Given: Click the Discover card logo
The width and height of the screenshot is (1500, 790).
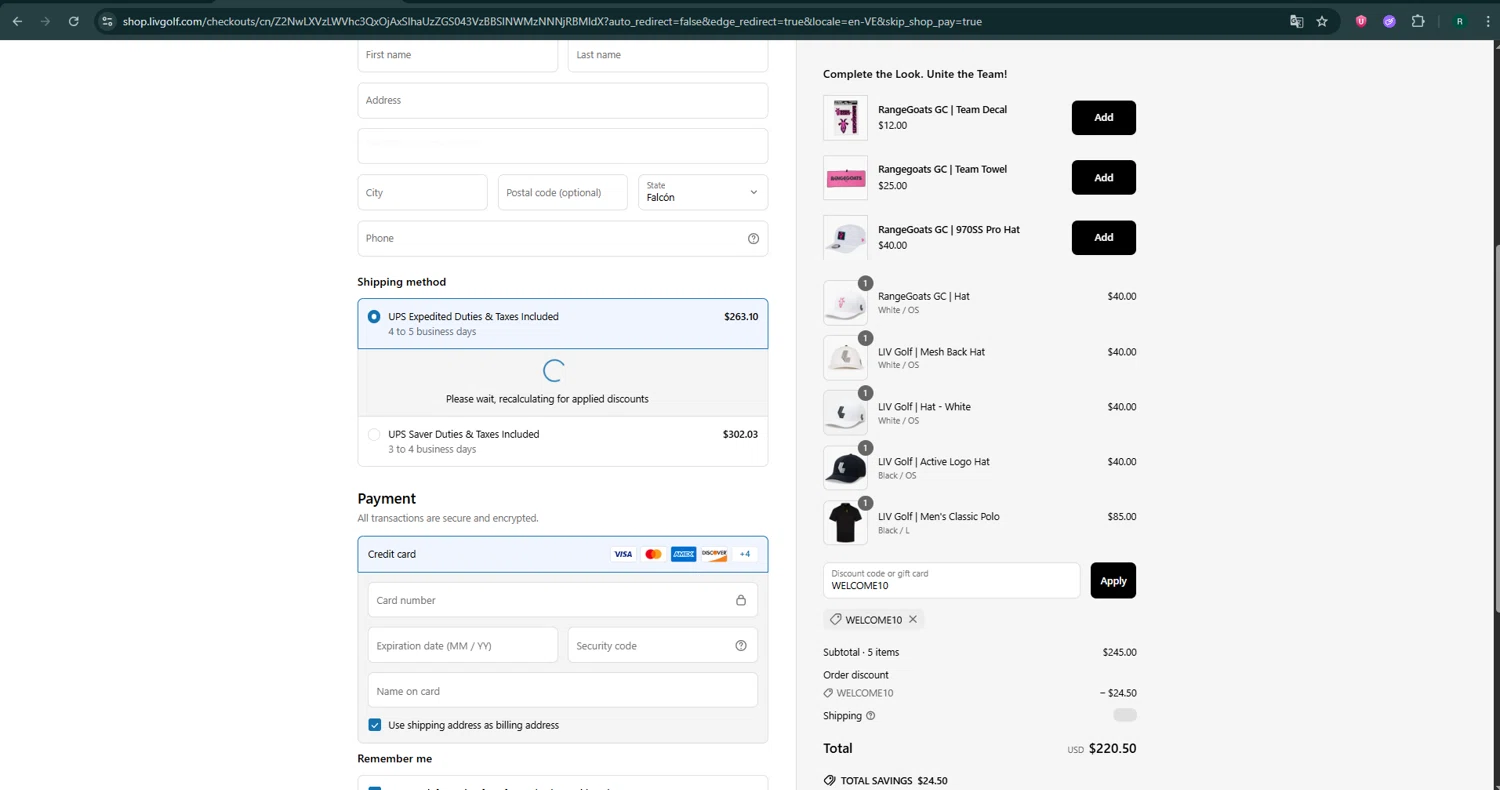Looking at the screenshot, I should 714,554.
